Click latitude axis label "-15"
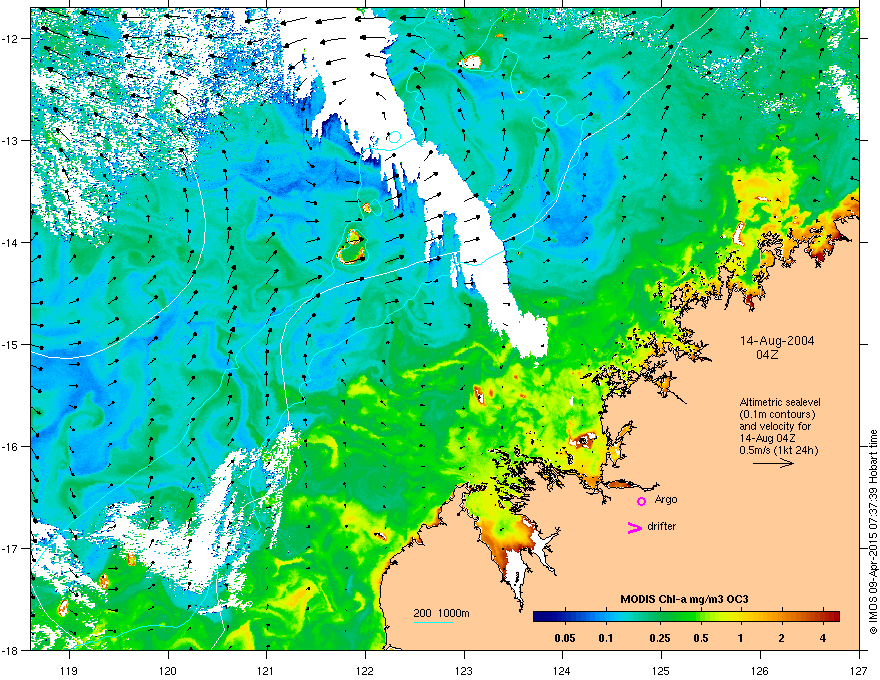Viewport: 880px width, 680px height. coord(10,344)
